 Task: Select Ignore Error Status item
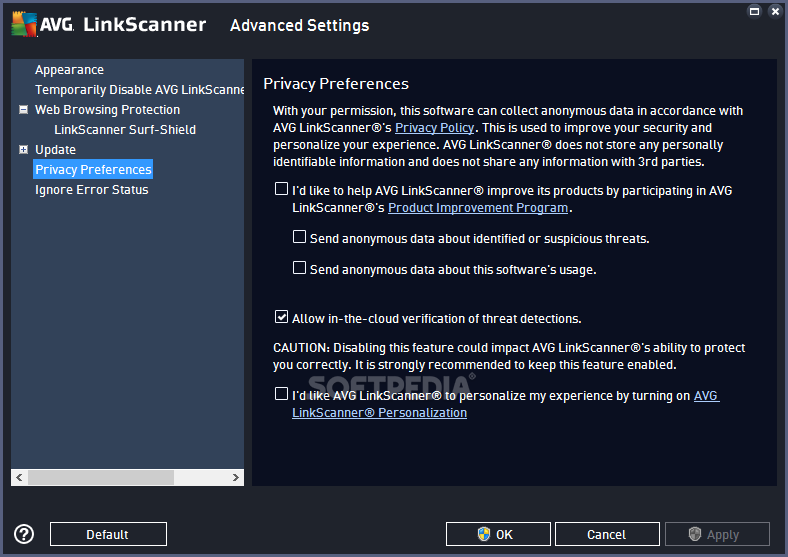pos(91,190)
